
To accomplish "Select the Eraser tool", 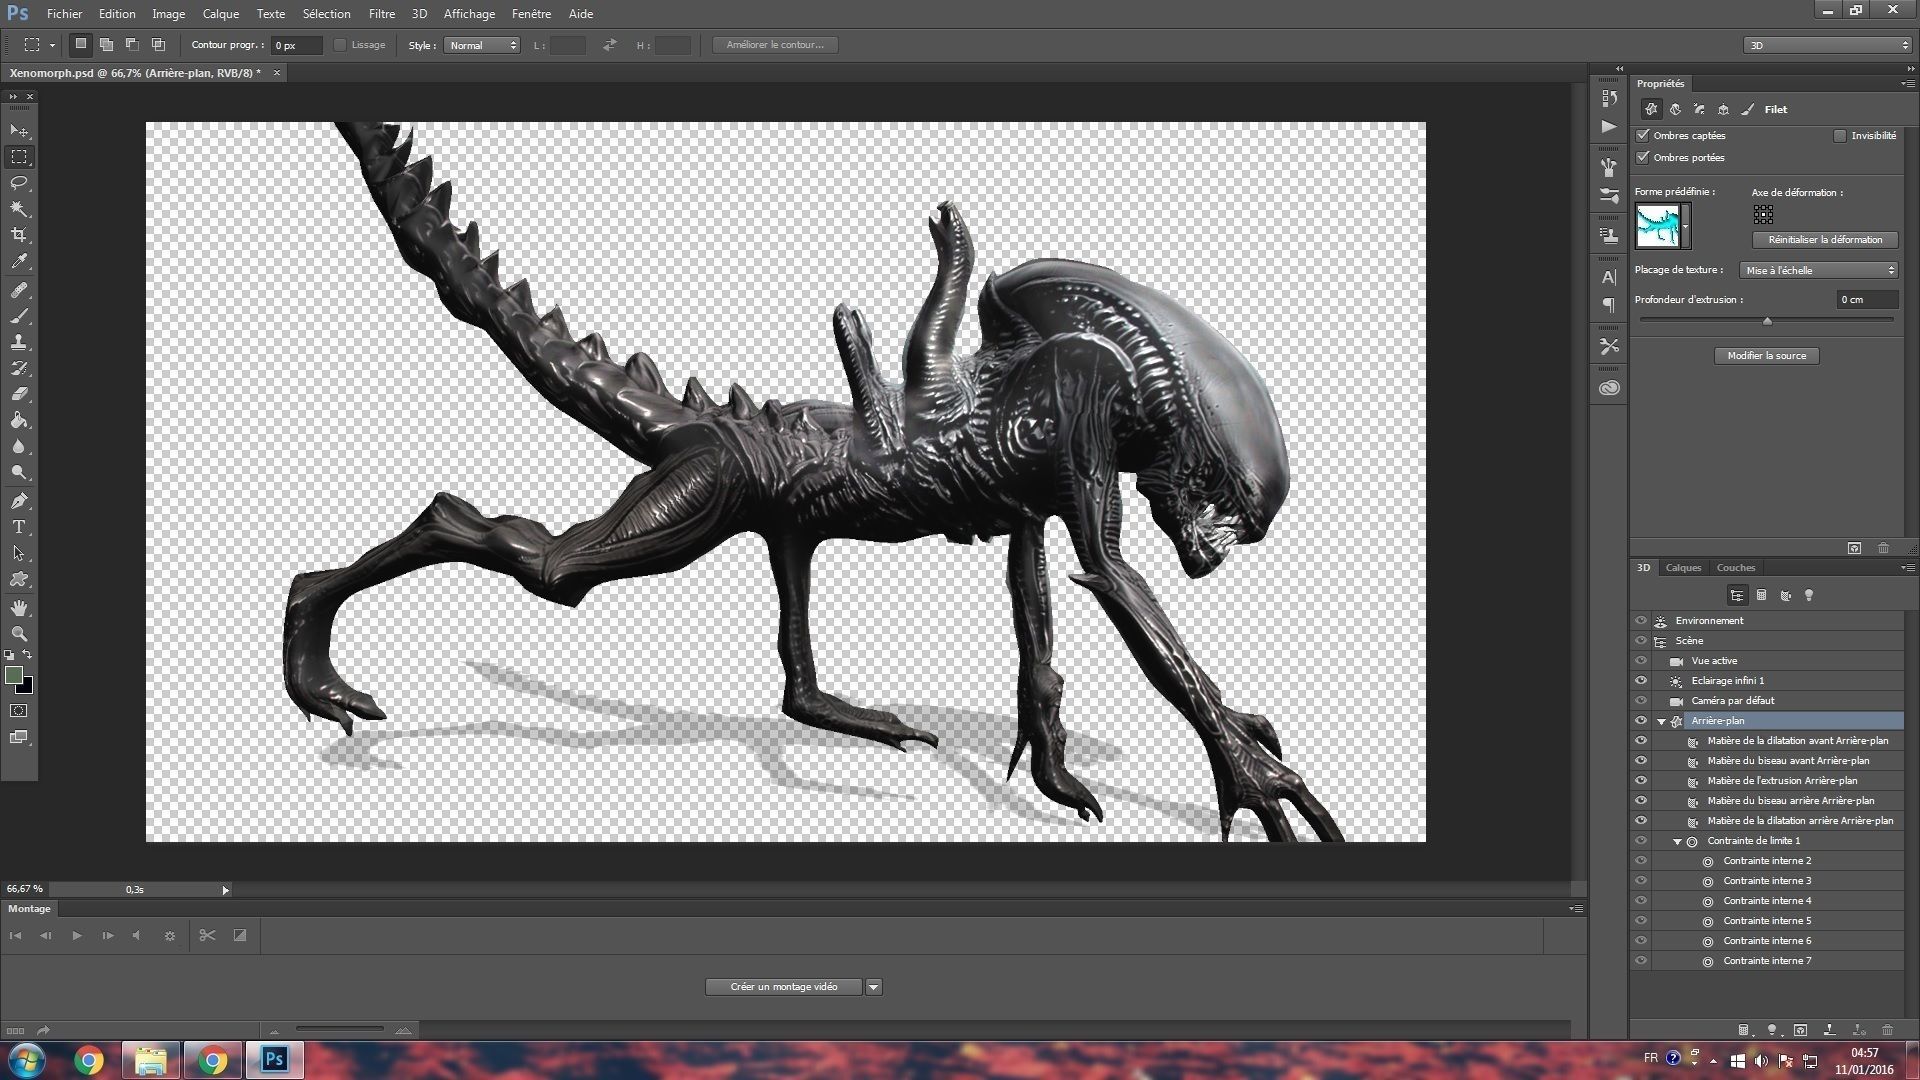I will pos(19,394).
